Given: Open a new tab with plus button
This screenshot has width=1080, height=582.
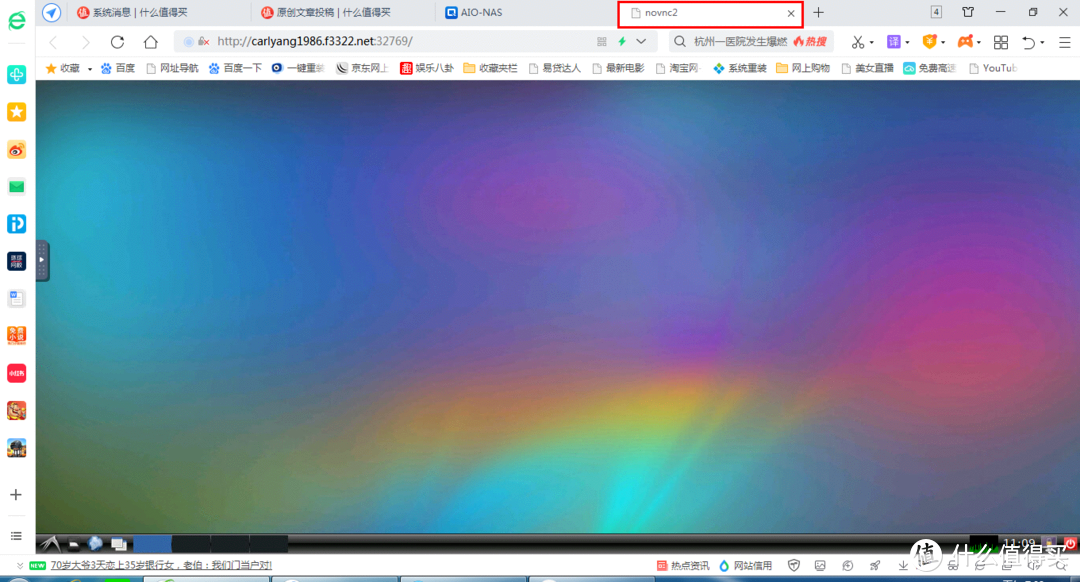Looking at the screenshot, I should click(x=818, y=12).
